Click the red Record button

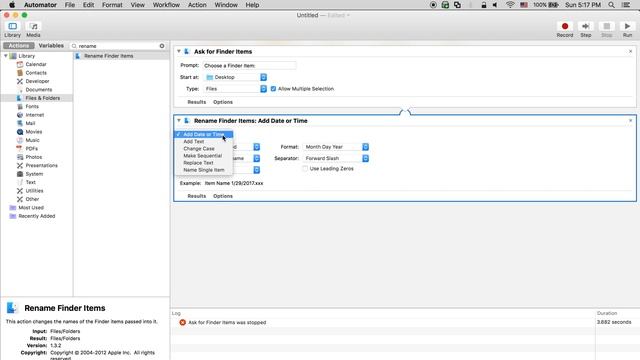tap(565, 26)
